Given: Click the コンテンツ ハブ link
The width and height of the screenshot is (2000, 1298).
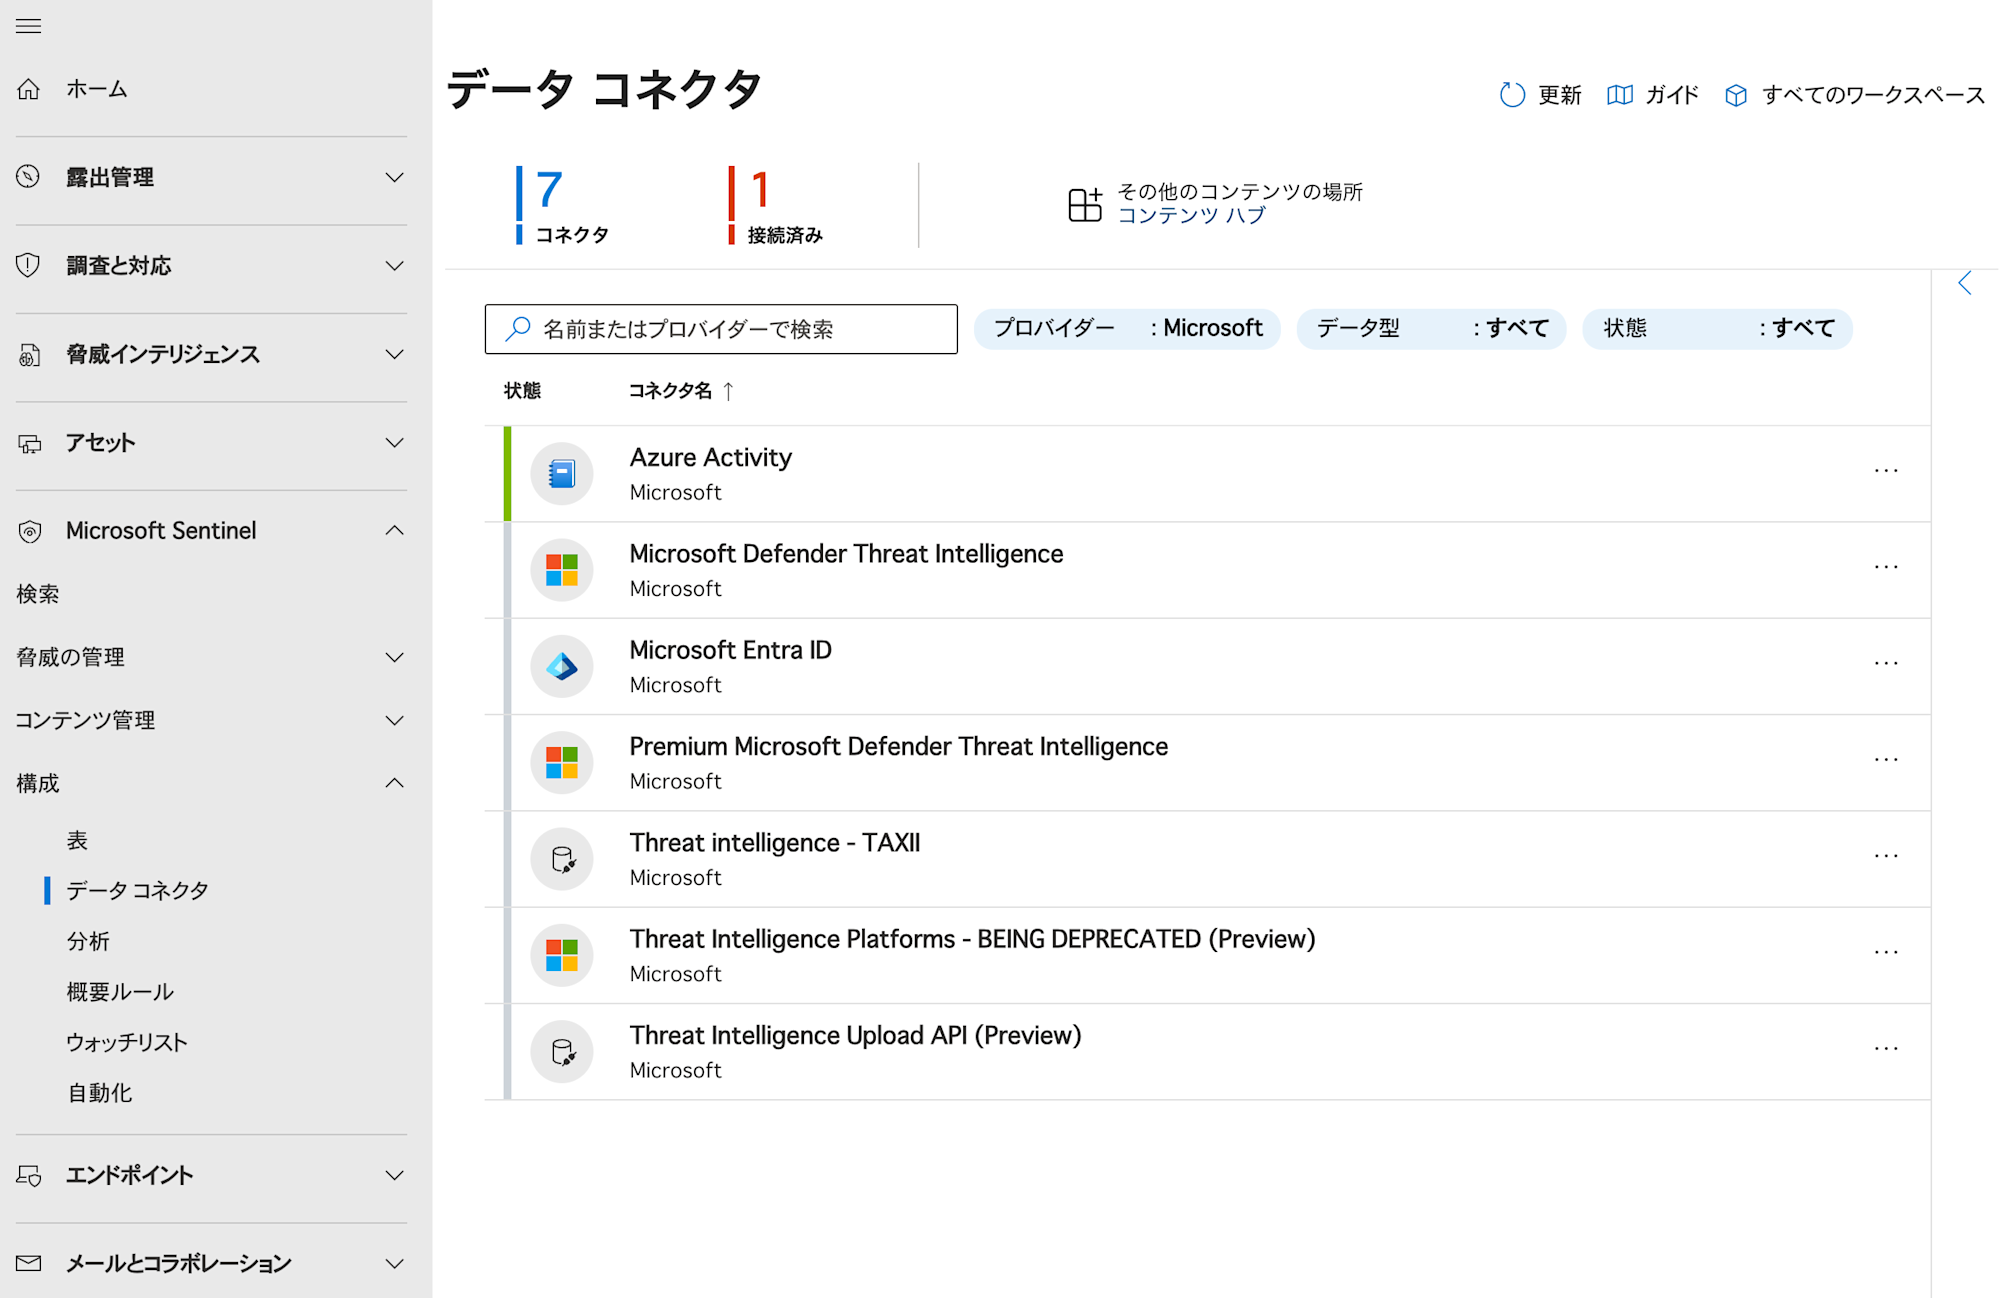Looking at the screenshot, I should point(1191,216).
